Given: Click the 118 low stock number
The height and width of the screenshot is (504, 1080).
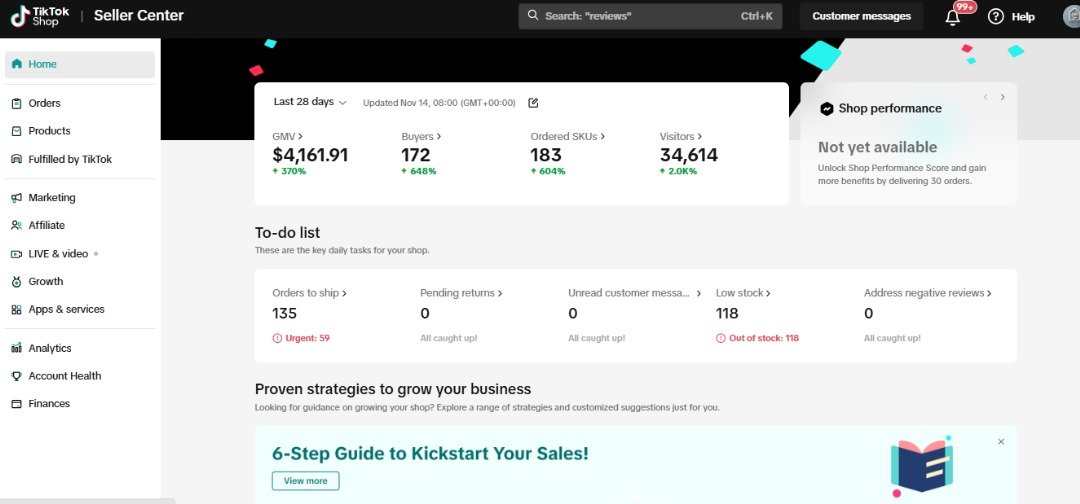Looking at the screenshot, I should (x=727, y=313).
